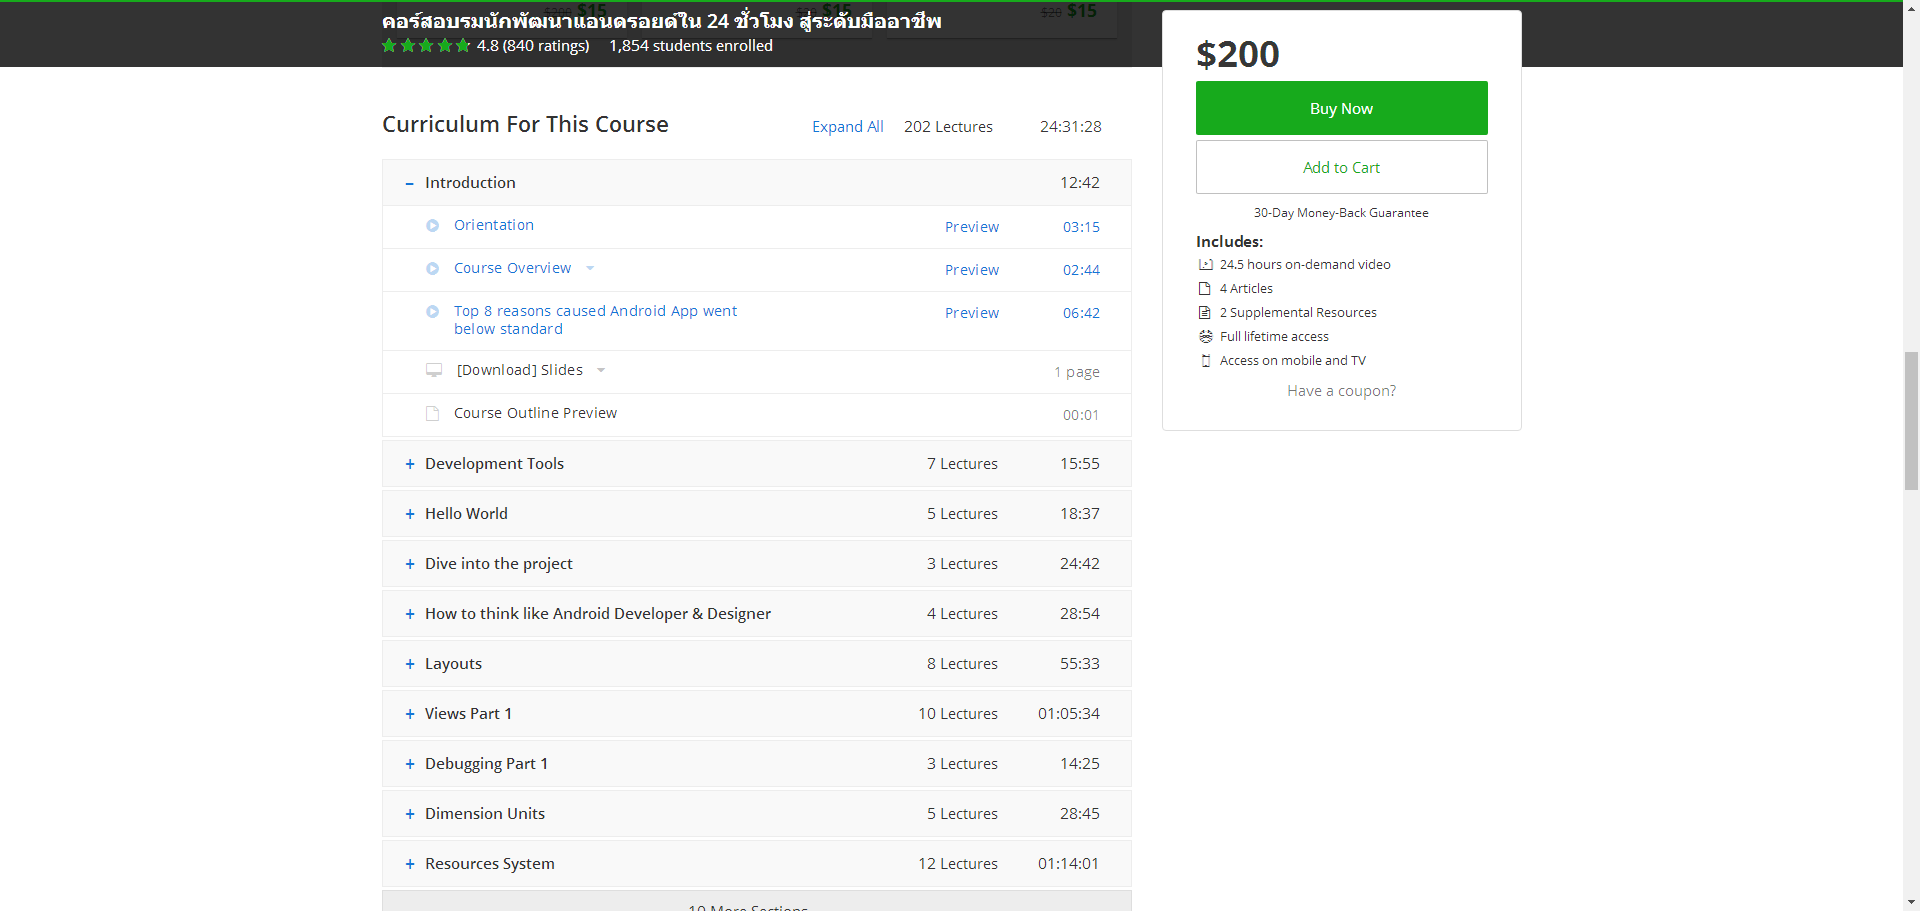Click the play icon beside Orientation
The image size is (1920, 911).
[432, 226]
